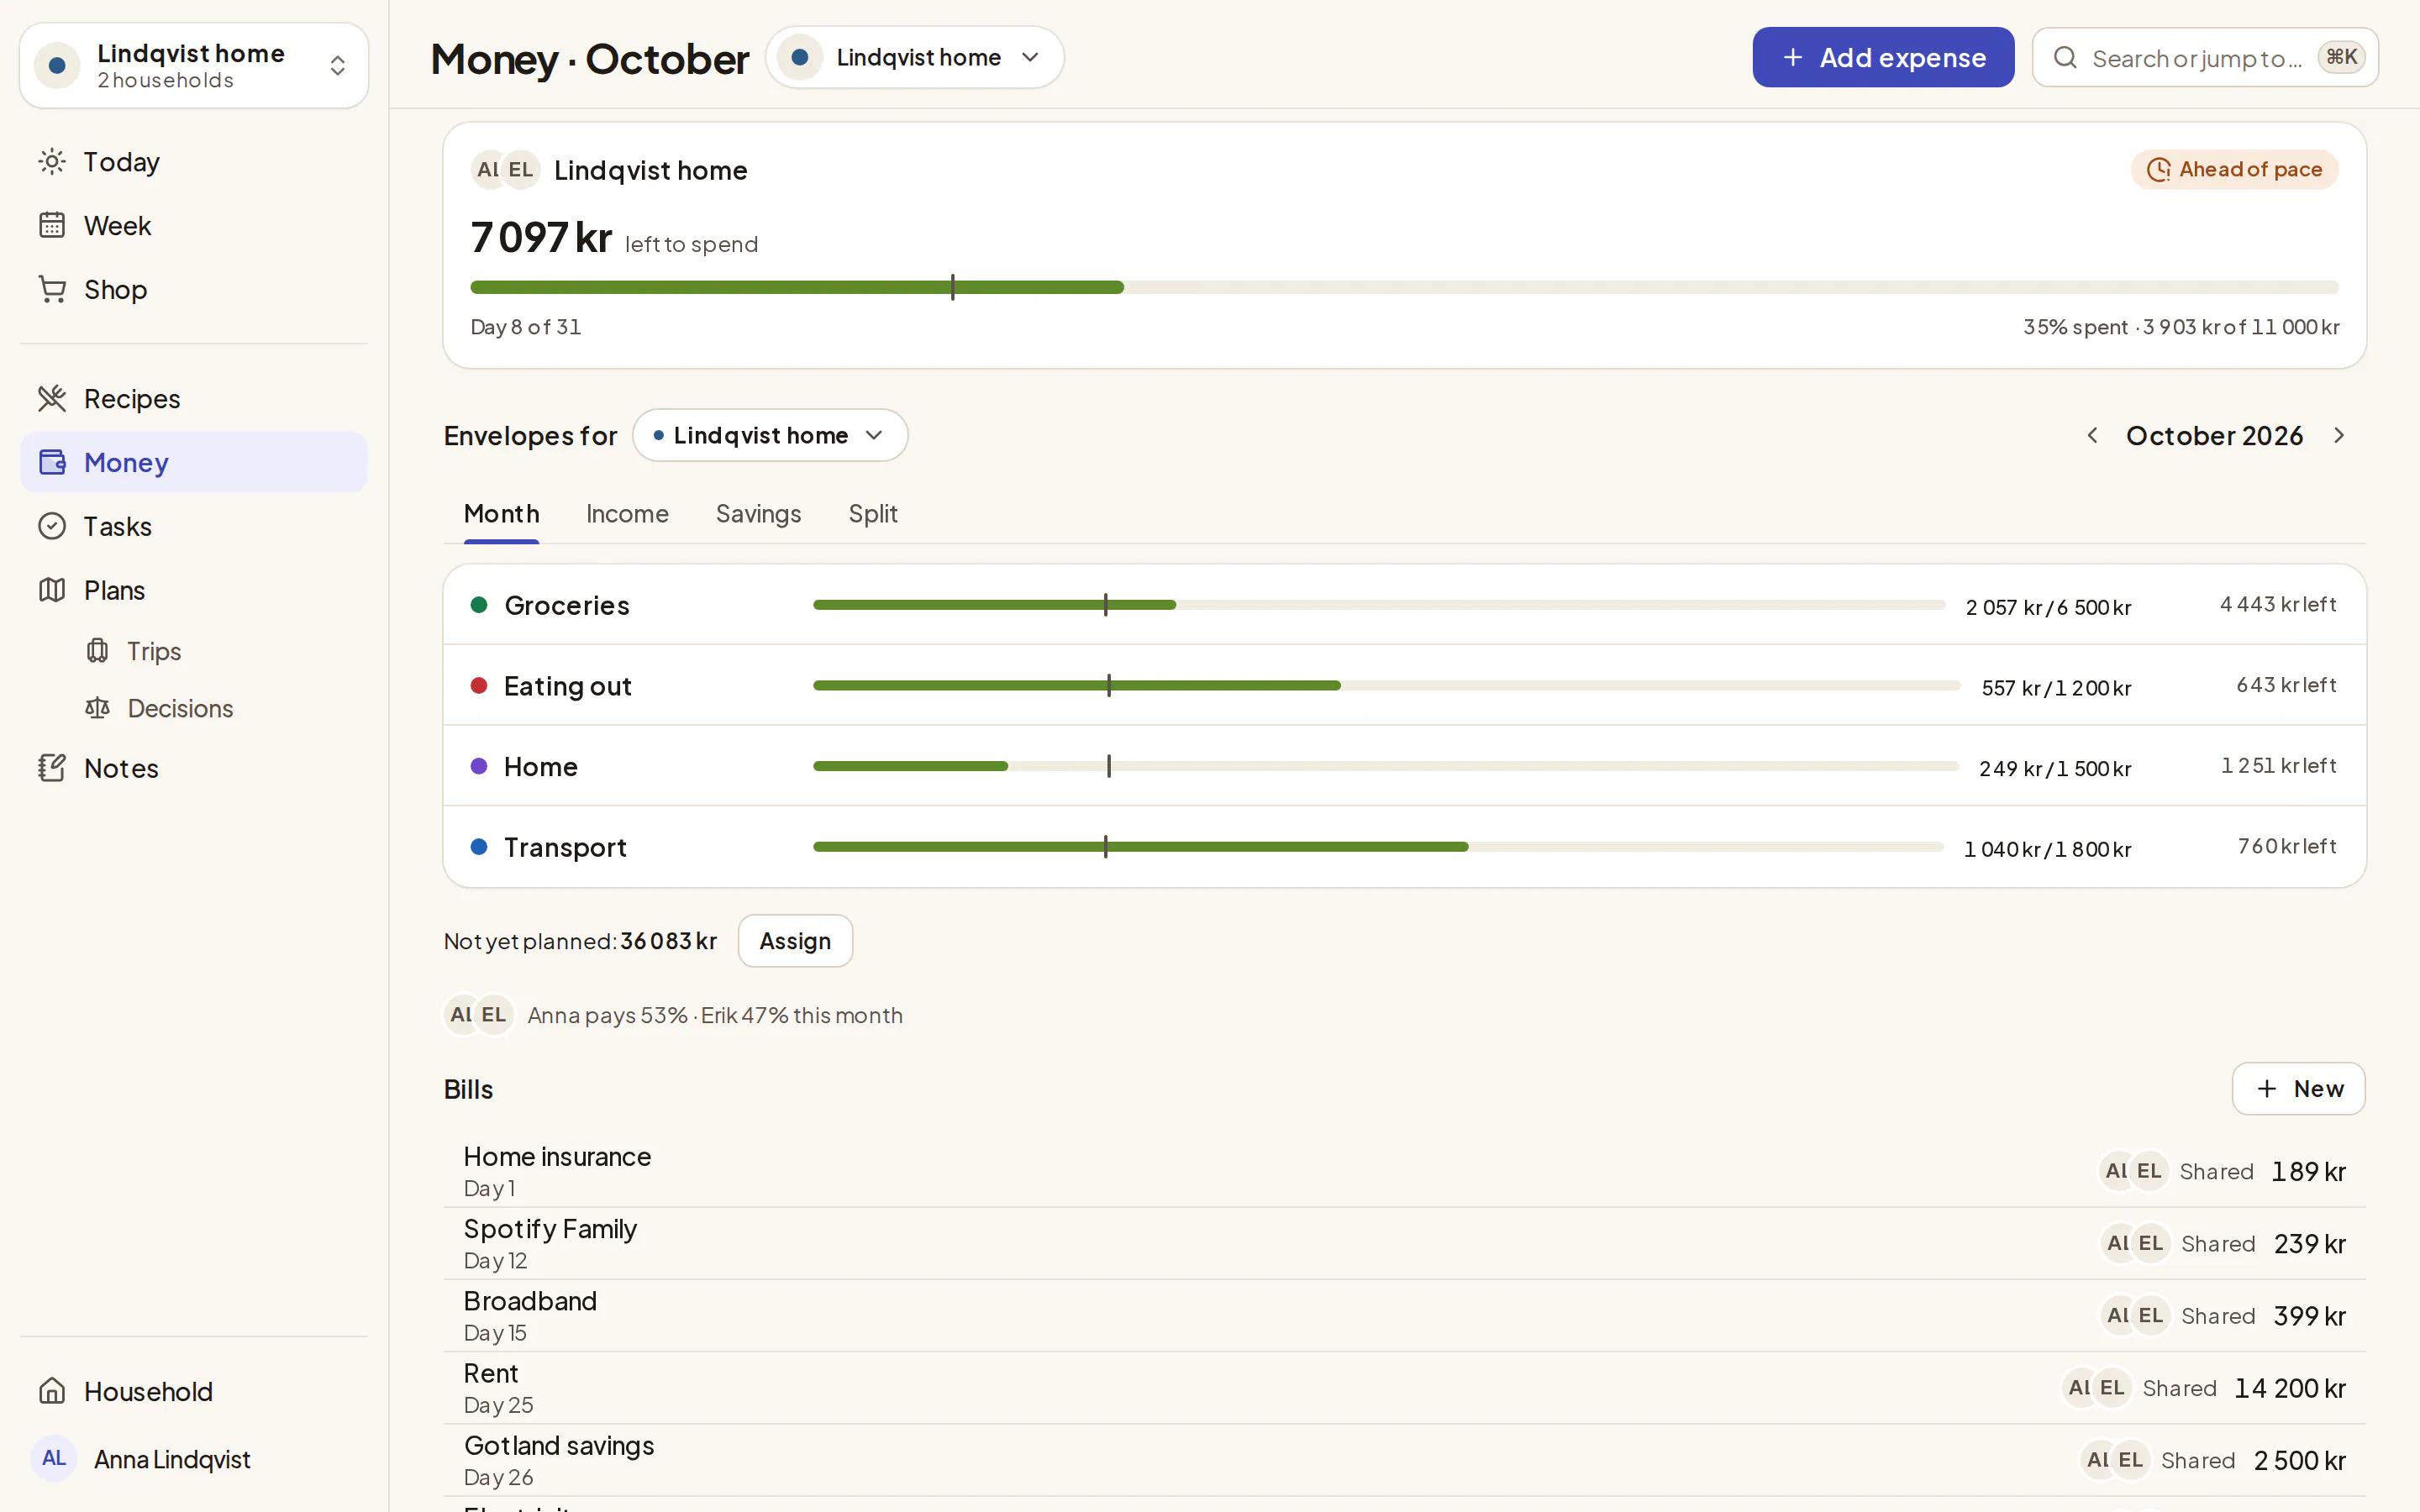Open the Shop cart icon
2420x1512 pixels.
coord(52,289)
